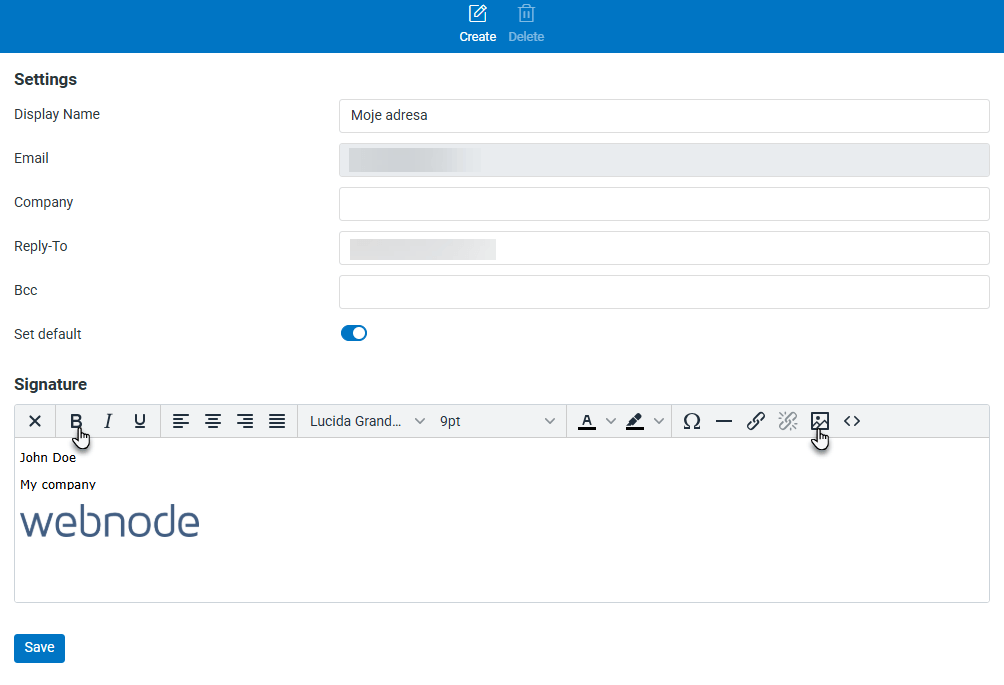Underline the selected signature text
This screenshot has width=1004, height=685.
click(140, 421)
